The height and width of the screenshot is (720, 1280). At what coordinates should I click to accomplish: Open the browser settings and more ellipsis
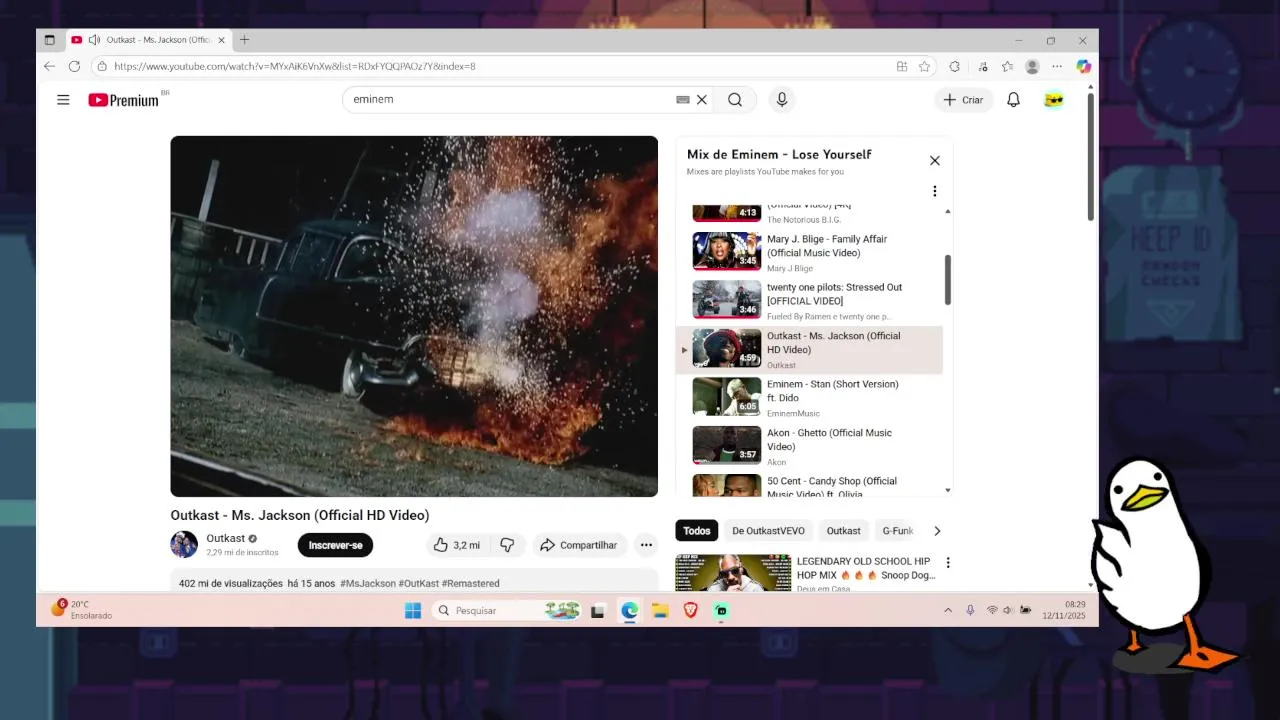1058,66
